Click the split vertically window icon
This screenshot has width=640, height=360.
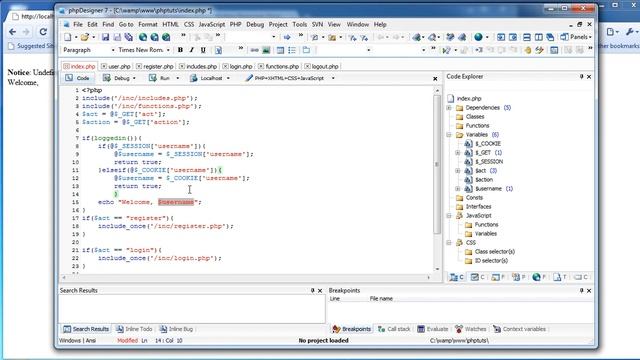[538, 37]
